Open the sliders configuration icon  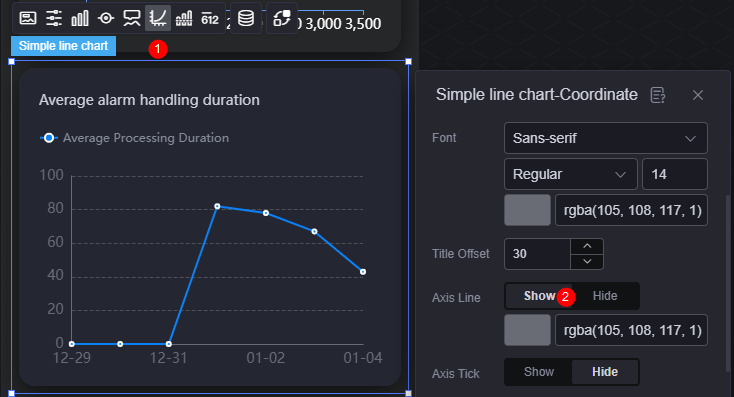[x=54, y=18]
